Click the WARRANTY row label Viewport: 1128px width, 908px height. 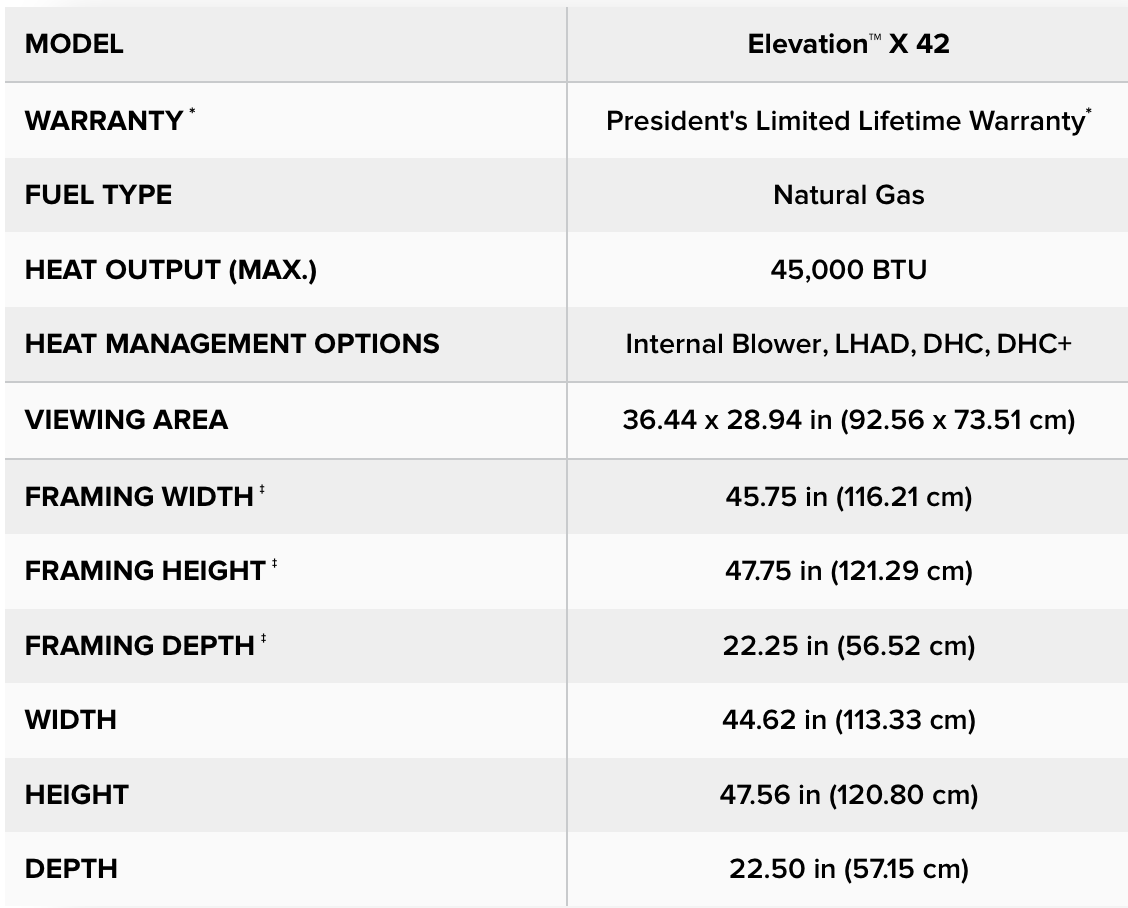pyautogui.click(x=104, y=121)
